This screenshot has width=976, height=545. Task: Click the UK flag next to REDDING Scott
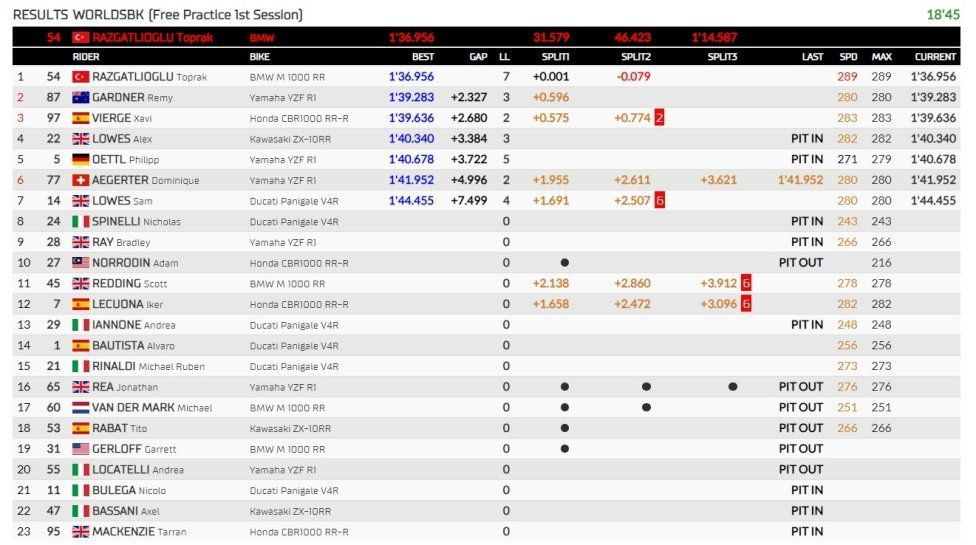[x=80, y=284]
